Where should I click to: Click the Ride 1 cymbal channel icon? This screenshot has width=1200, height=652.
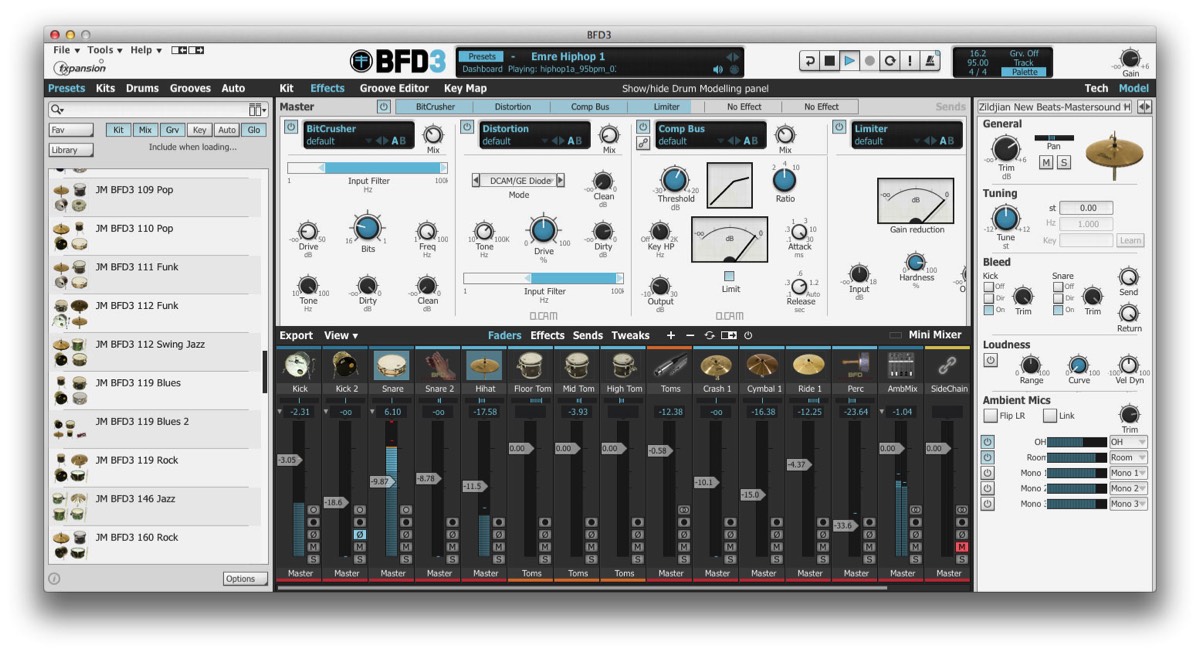pos(809,366)
